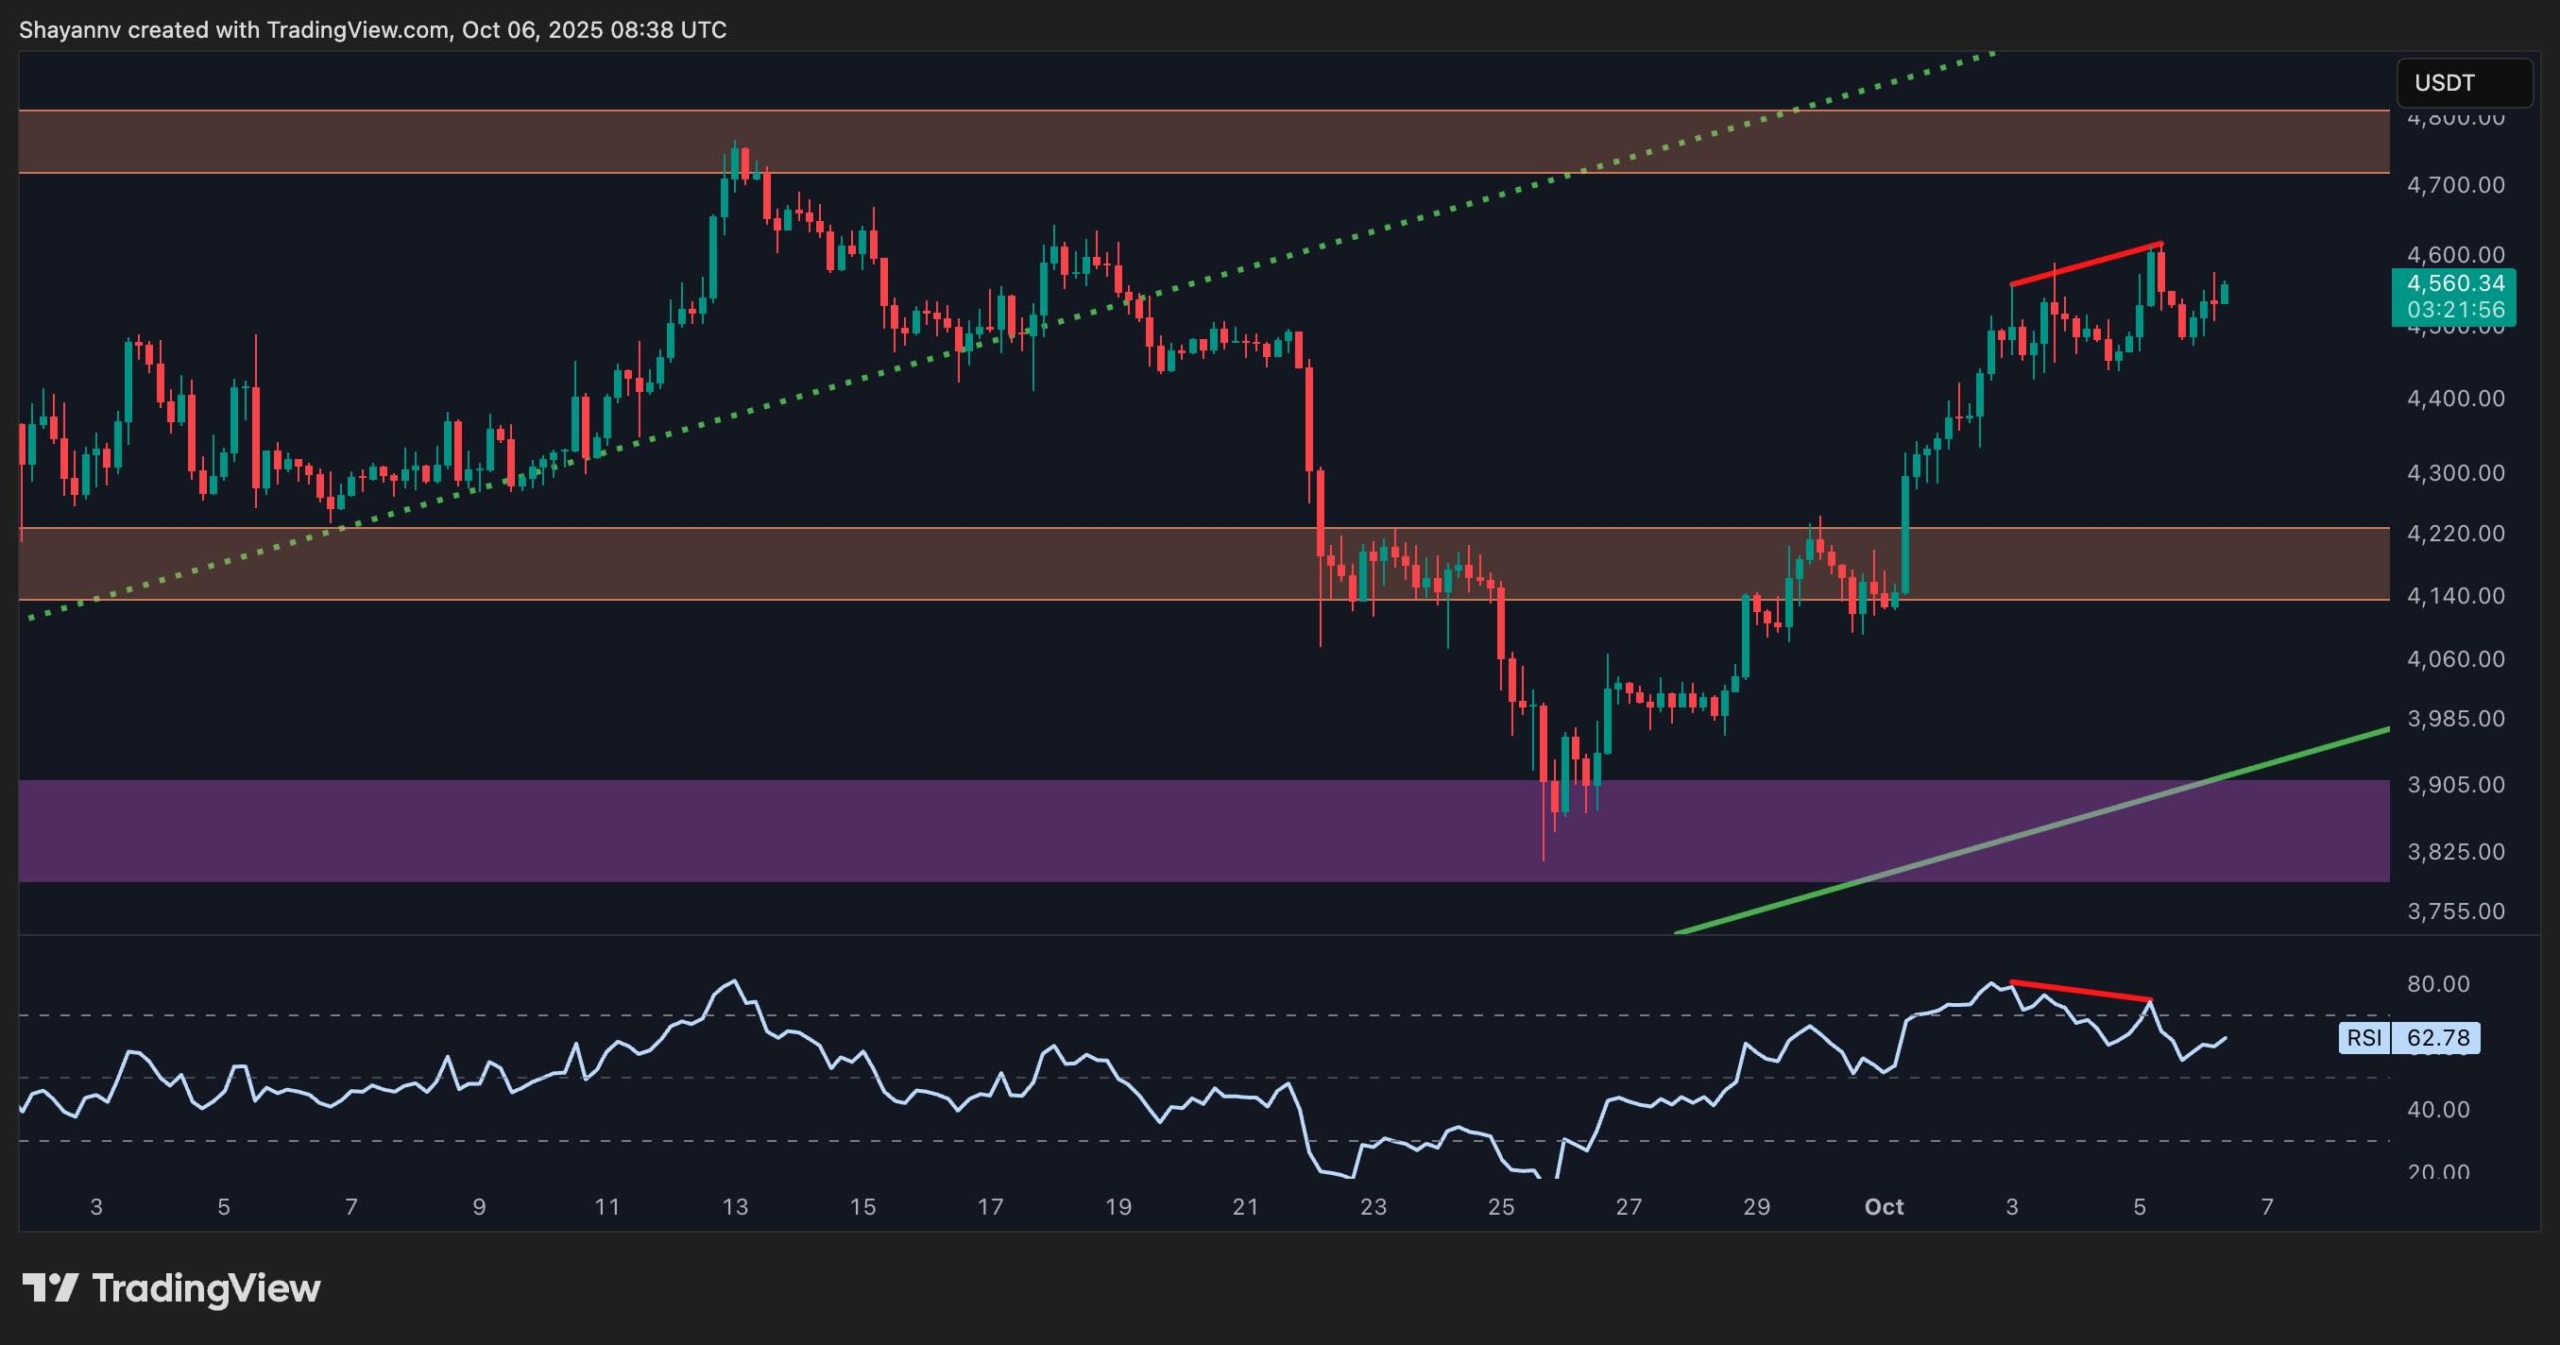Screen dimensions: 2560x1345
Task: Click the Shayannv TradingView.com attribution text
Action: (372, 30)
